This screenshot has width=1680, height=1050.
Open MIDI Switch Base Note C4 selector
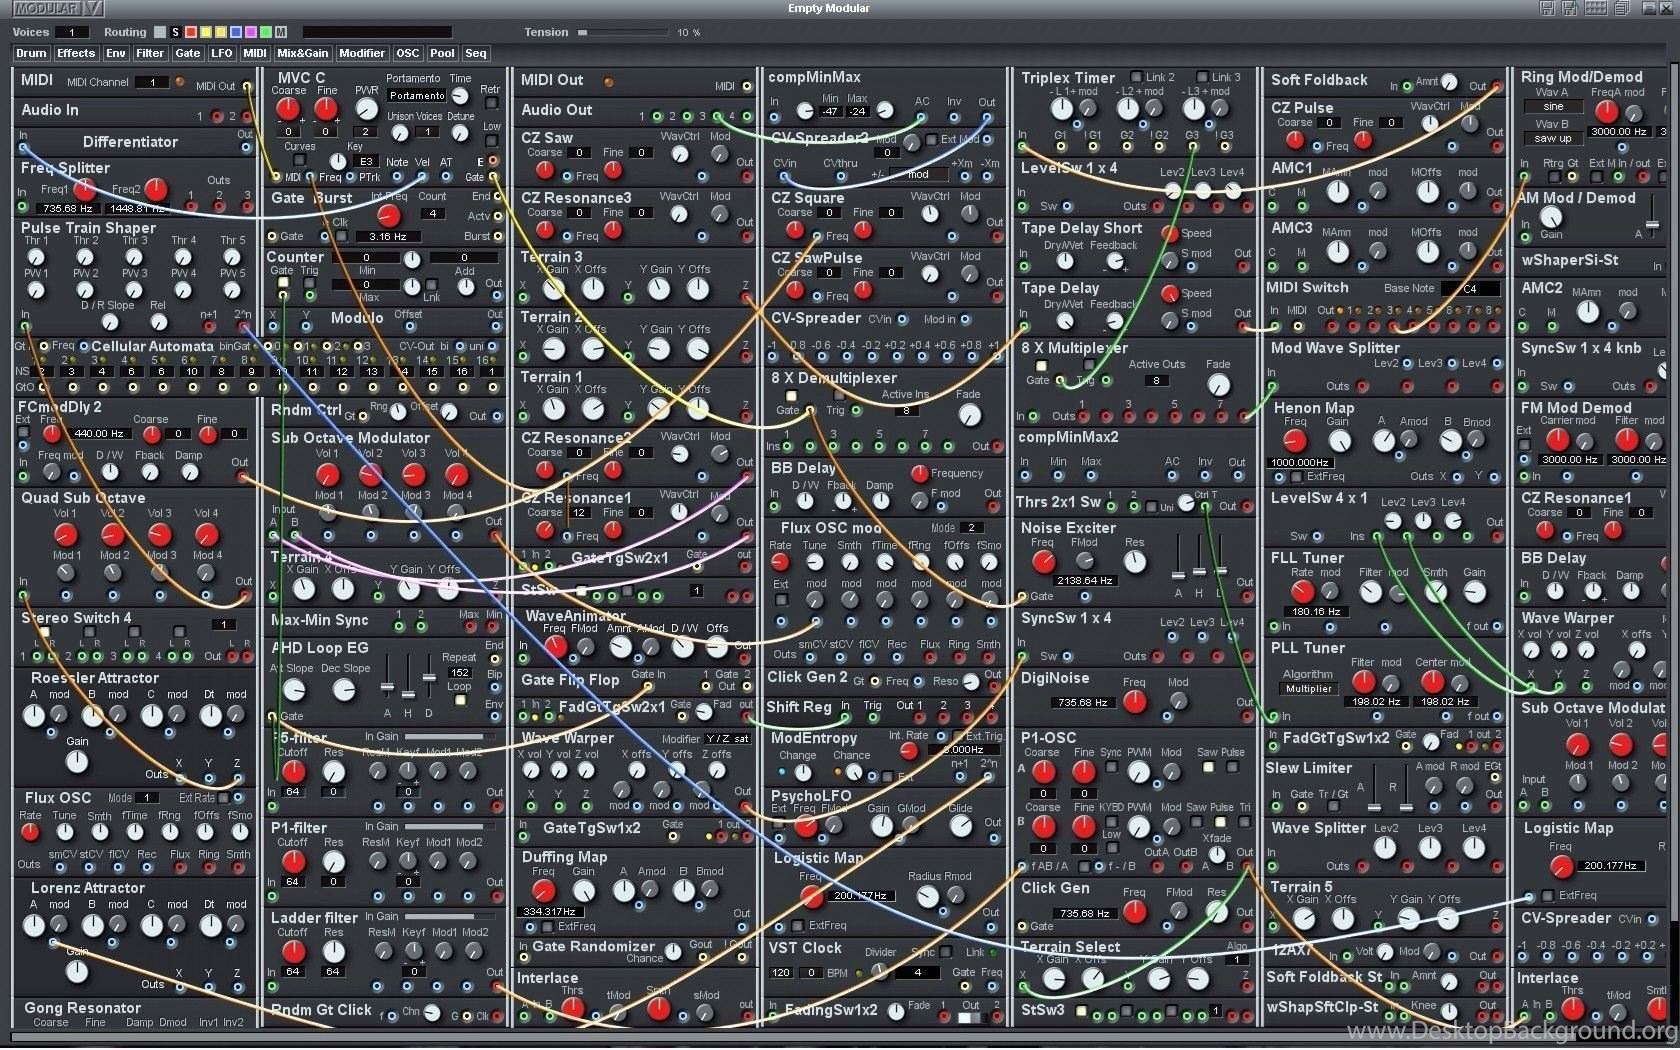[x=1470, y=288]
